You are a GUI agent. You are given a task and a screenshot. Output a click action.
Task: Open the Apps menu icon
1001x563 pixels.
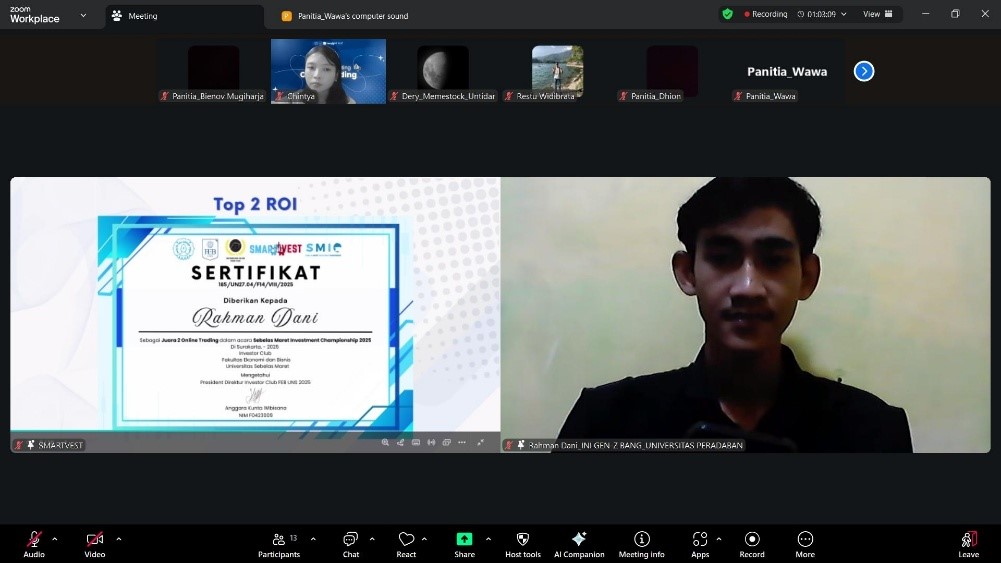coord(700,541)
